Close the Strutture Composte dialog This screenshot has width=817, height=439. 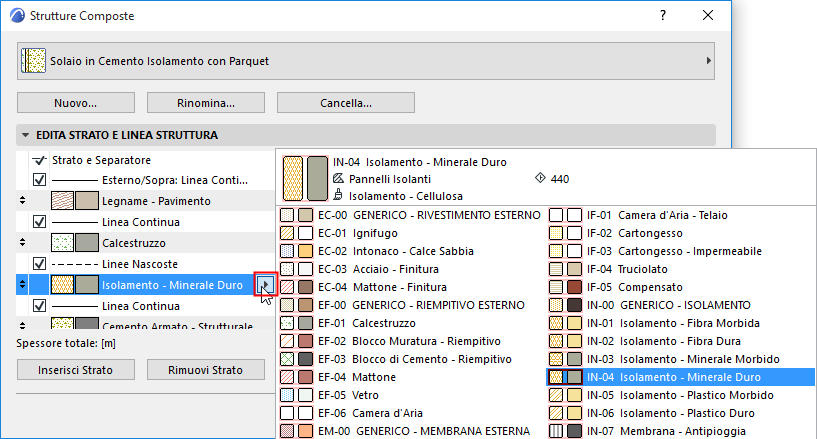[x=708, y=15]
